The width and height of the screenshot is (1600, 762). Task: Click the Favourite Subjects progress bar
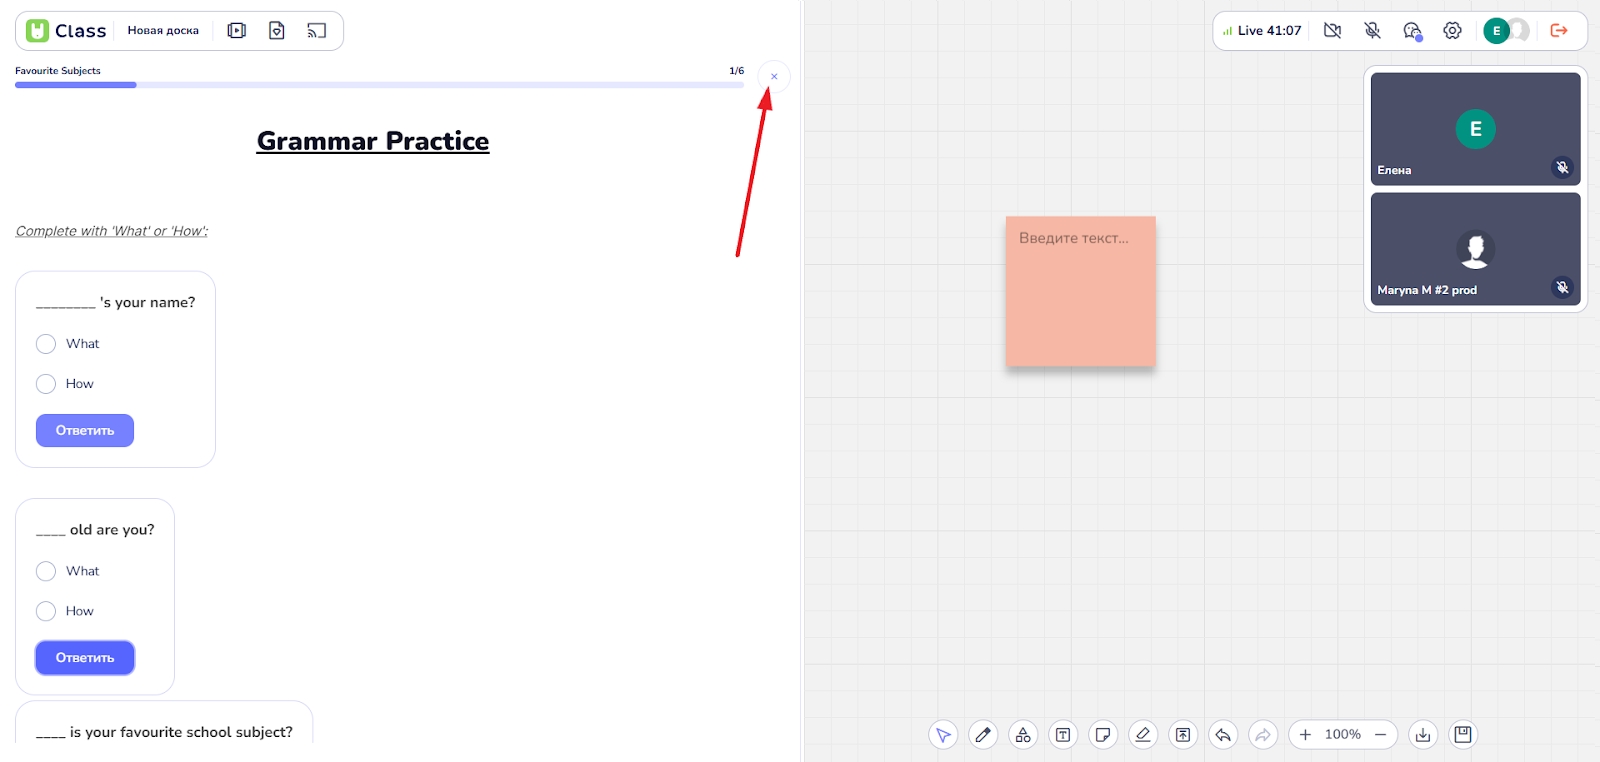(x=379, y=85)
